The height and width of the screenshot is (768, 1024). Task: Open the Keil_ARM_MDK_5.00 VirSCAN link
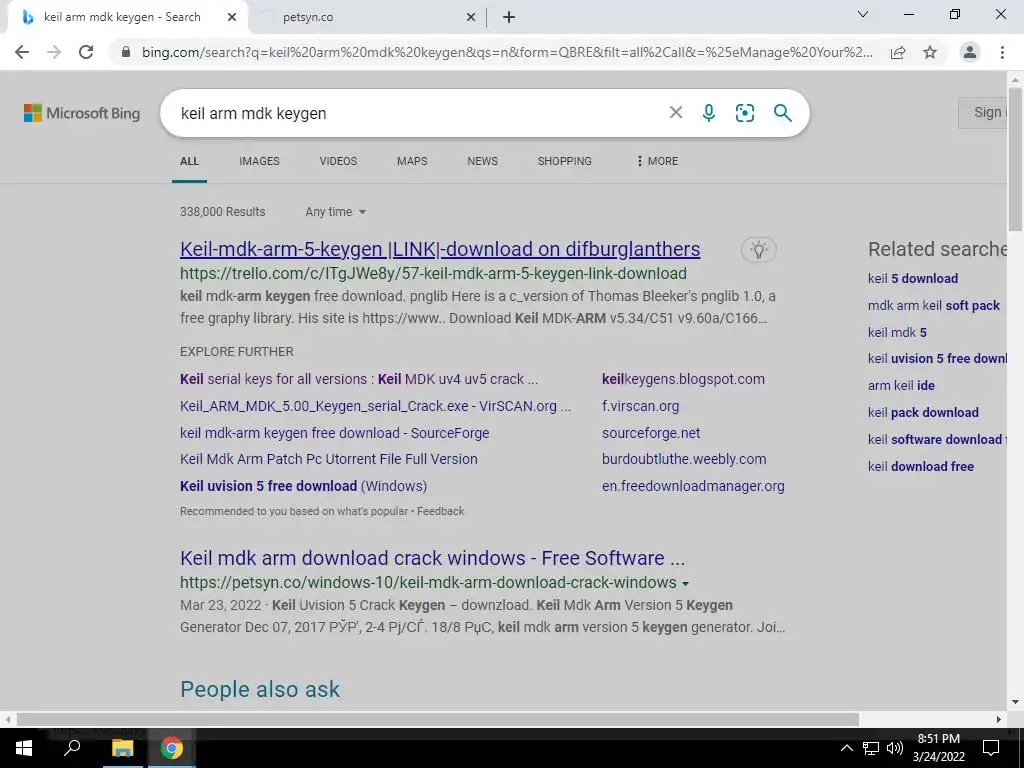pos(376,406)
